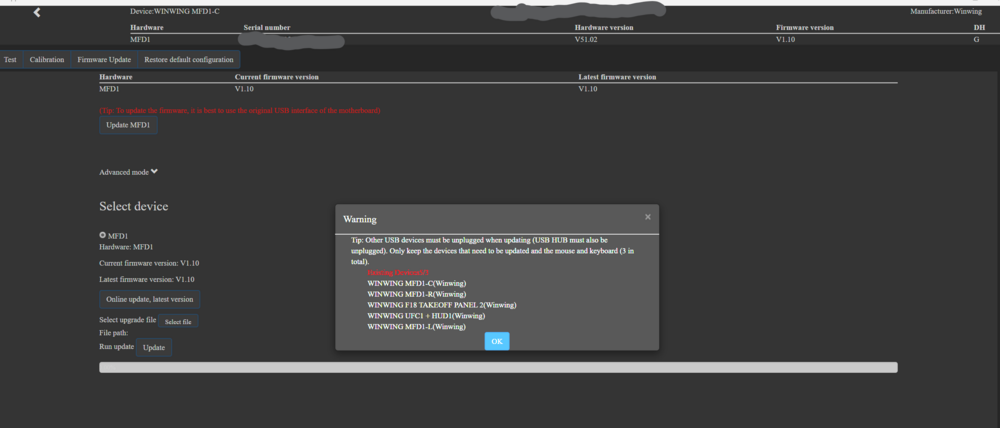Image resolution: width=1000 pixels, height=428 pixels.
Task: Click the Update button beside Run update
Action: 154,348
